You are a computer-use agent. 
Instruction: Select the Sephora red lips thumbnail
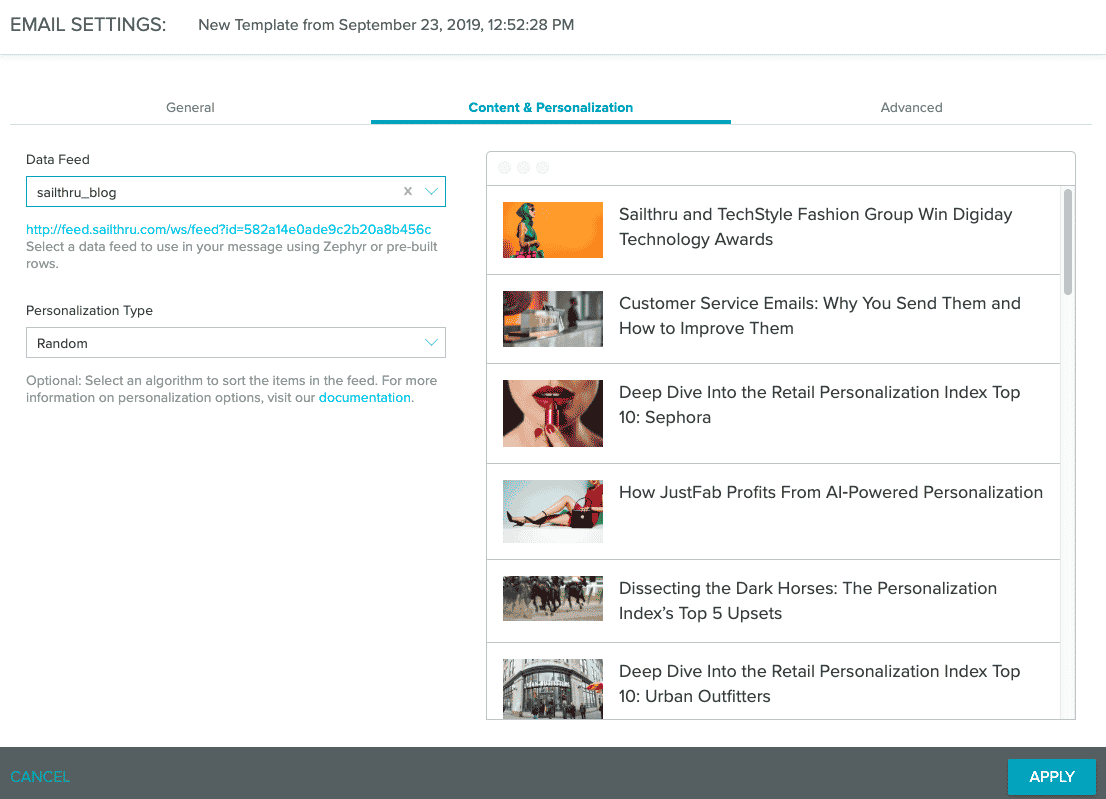click(x=552, y=412)
